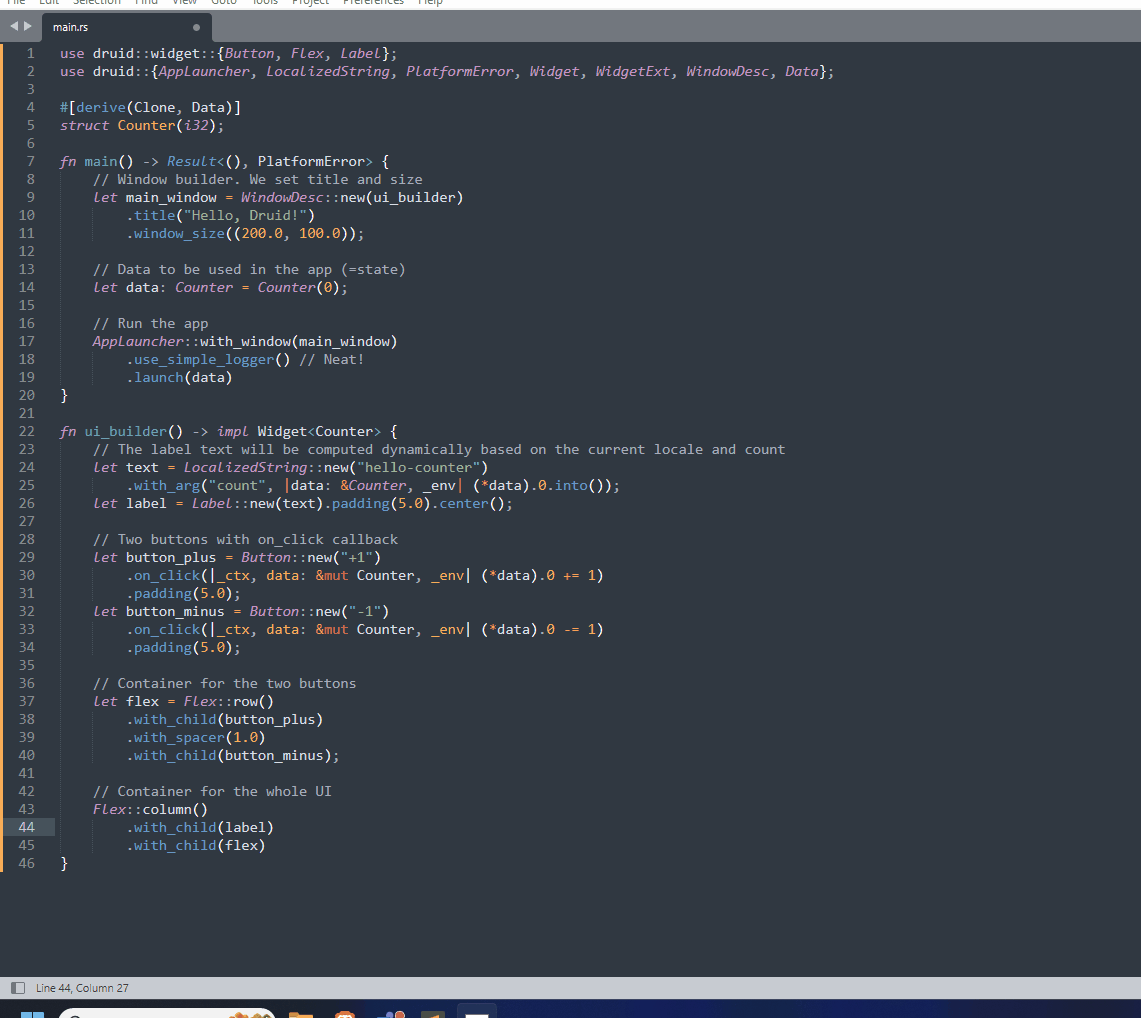Click line number 22 in the gutter
1141x1018 pixels.
tap(26, 432)
